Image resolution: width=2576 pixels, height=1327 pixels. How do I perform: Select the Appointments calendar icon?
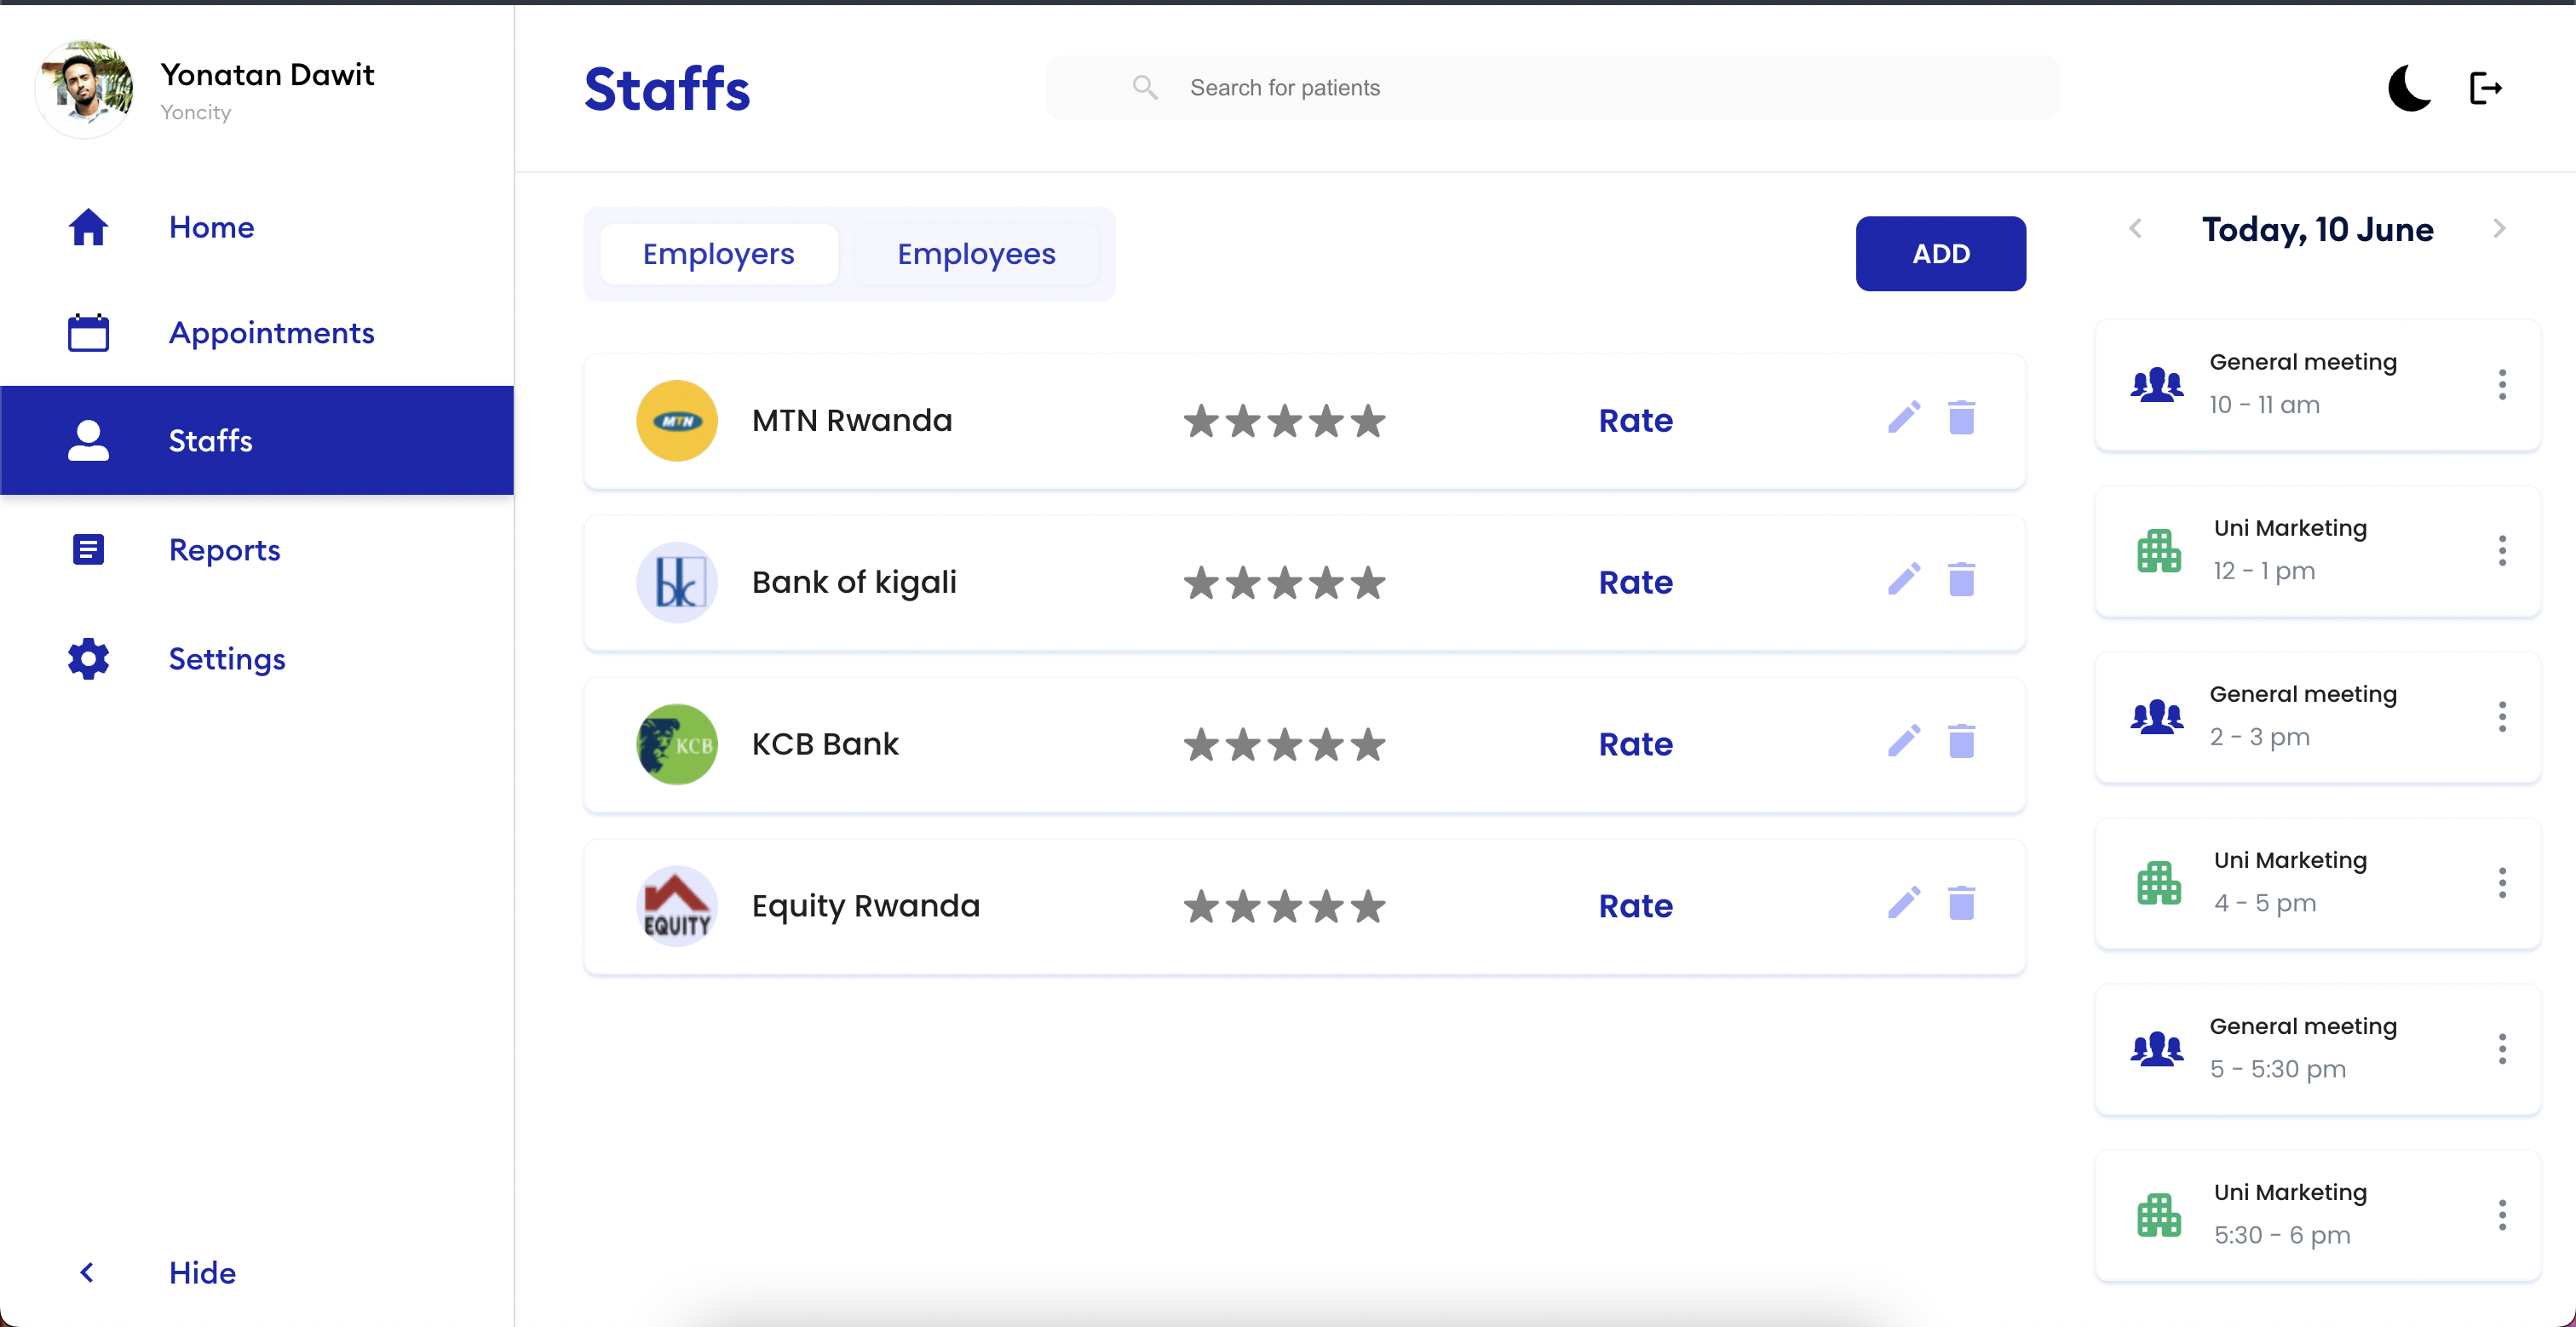coord(88,333)
